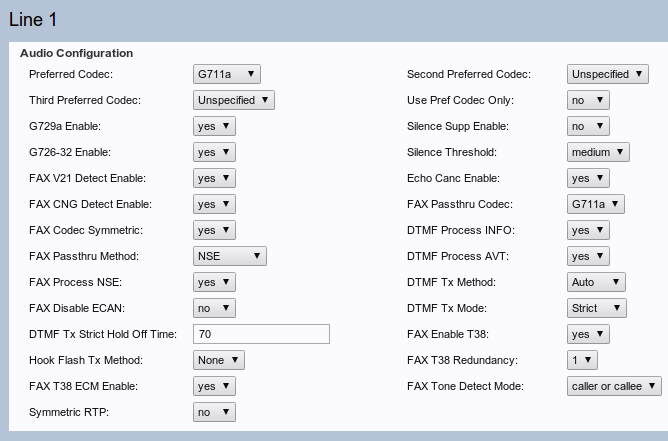This screenshot has height=441, width=668.
Task: Click the DTMF Tx Strict Hold Off Time field
Action: [x=261, y=334]
